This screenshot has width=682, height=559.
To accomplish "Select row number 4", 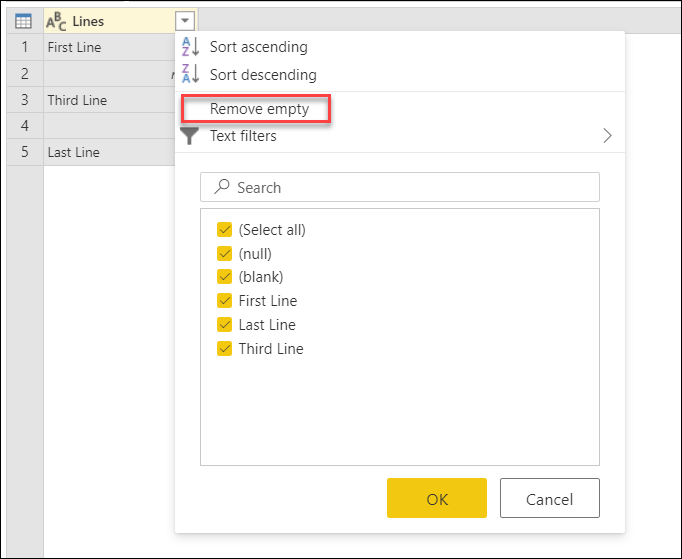I will [x=25, y=126].
